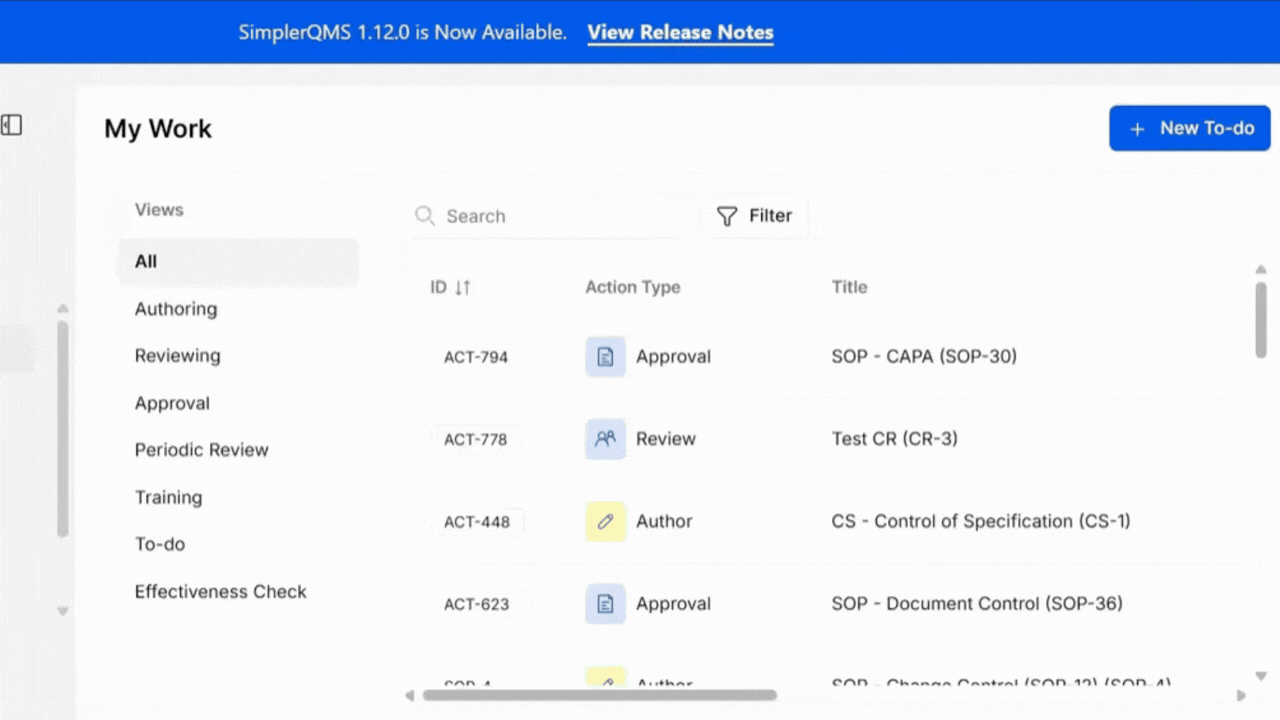Open the Authoring view
The image size is (1280, 720).
tap(176, 309)
